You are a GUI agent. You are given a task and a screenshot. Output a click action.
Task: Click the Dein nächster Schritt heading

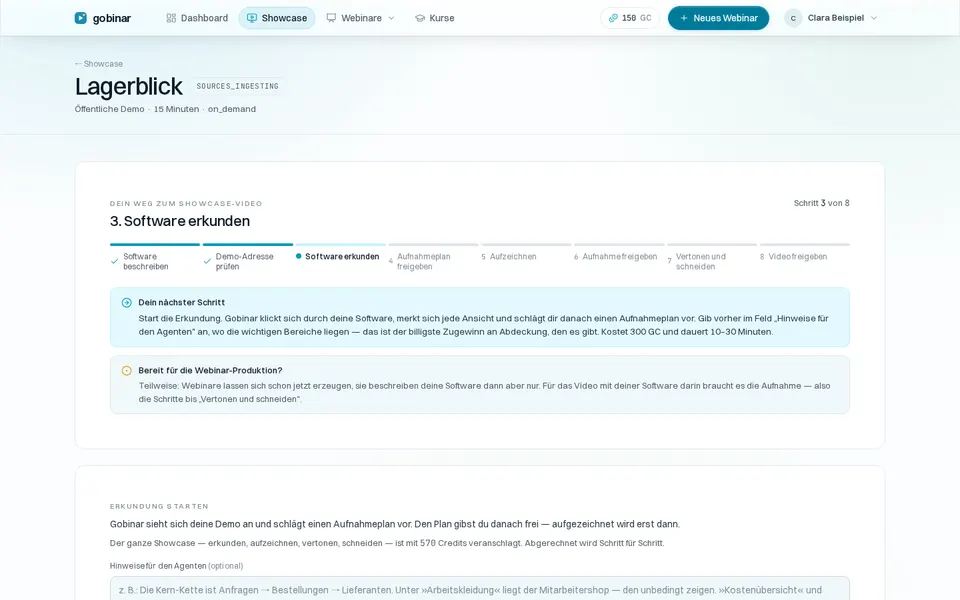pos(181,302)
